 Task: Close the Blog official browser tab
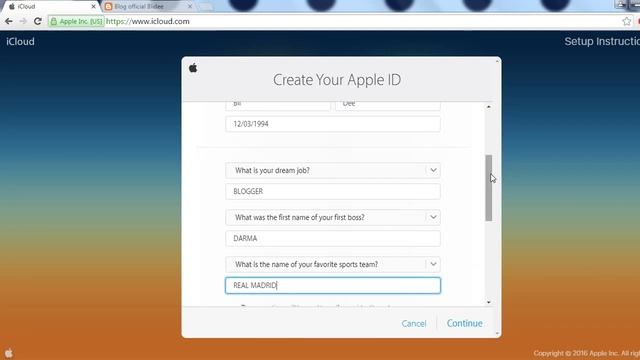tap(190, 7)
